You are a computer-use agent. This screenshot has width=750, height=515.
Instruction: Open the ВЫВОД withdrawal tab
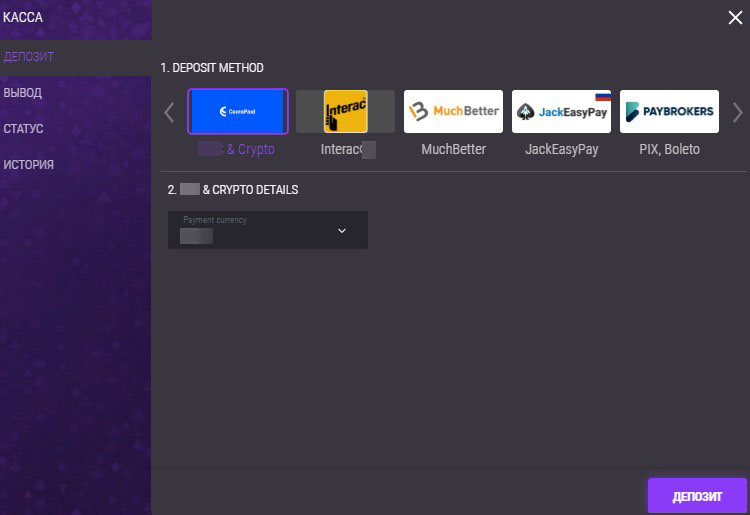tap(23, 93)
